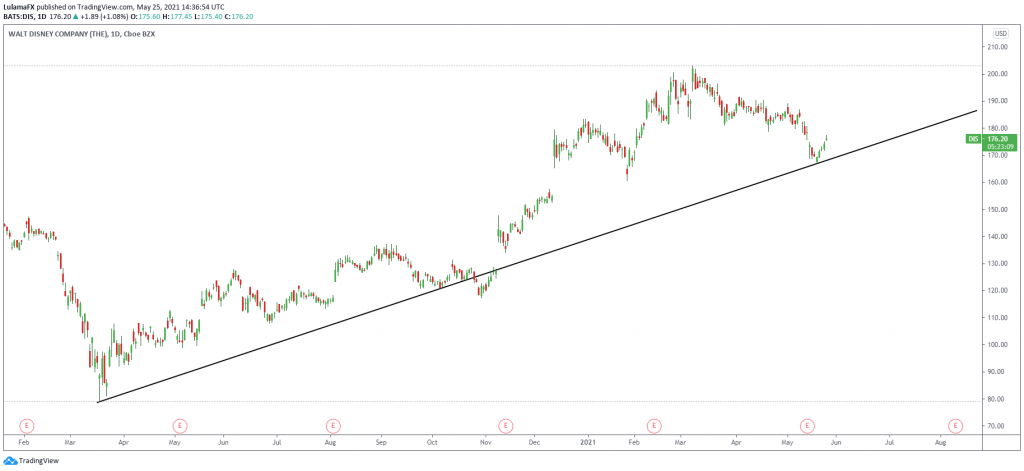Screen dimensions: 1024x471
Task: Click the USD currency label
Action: 1000,33
